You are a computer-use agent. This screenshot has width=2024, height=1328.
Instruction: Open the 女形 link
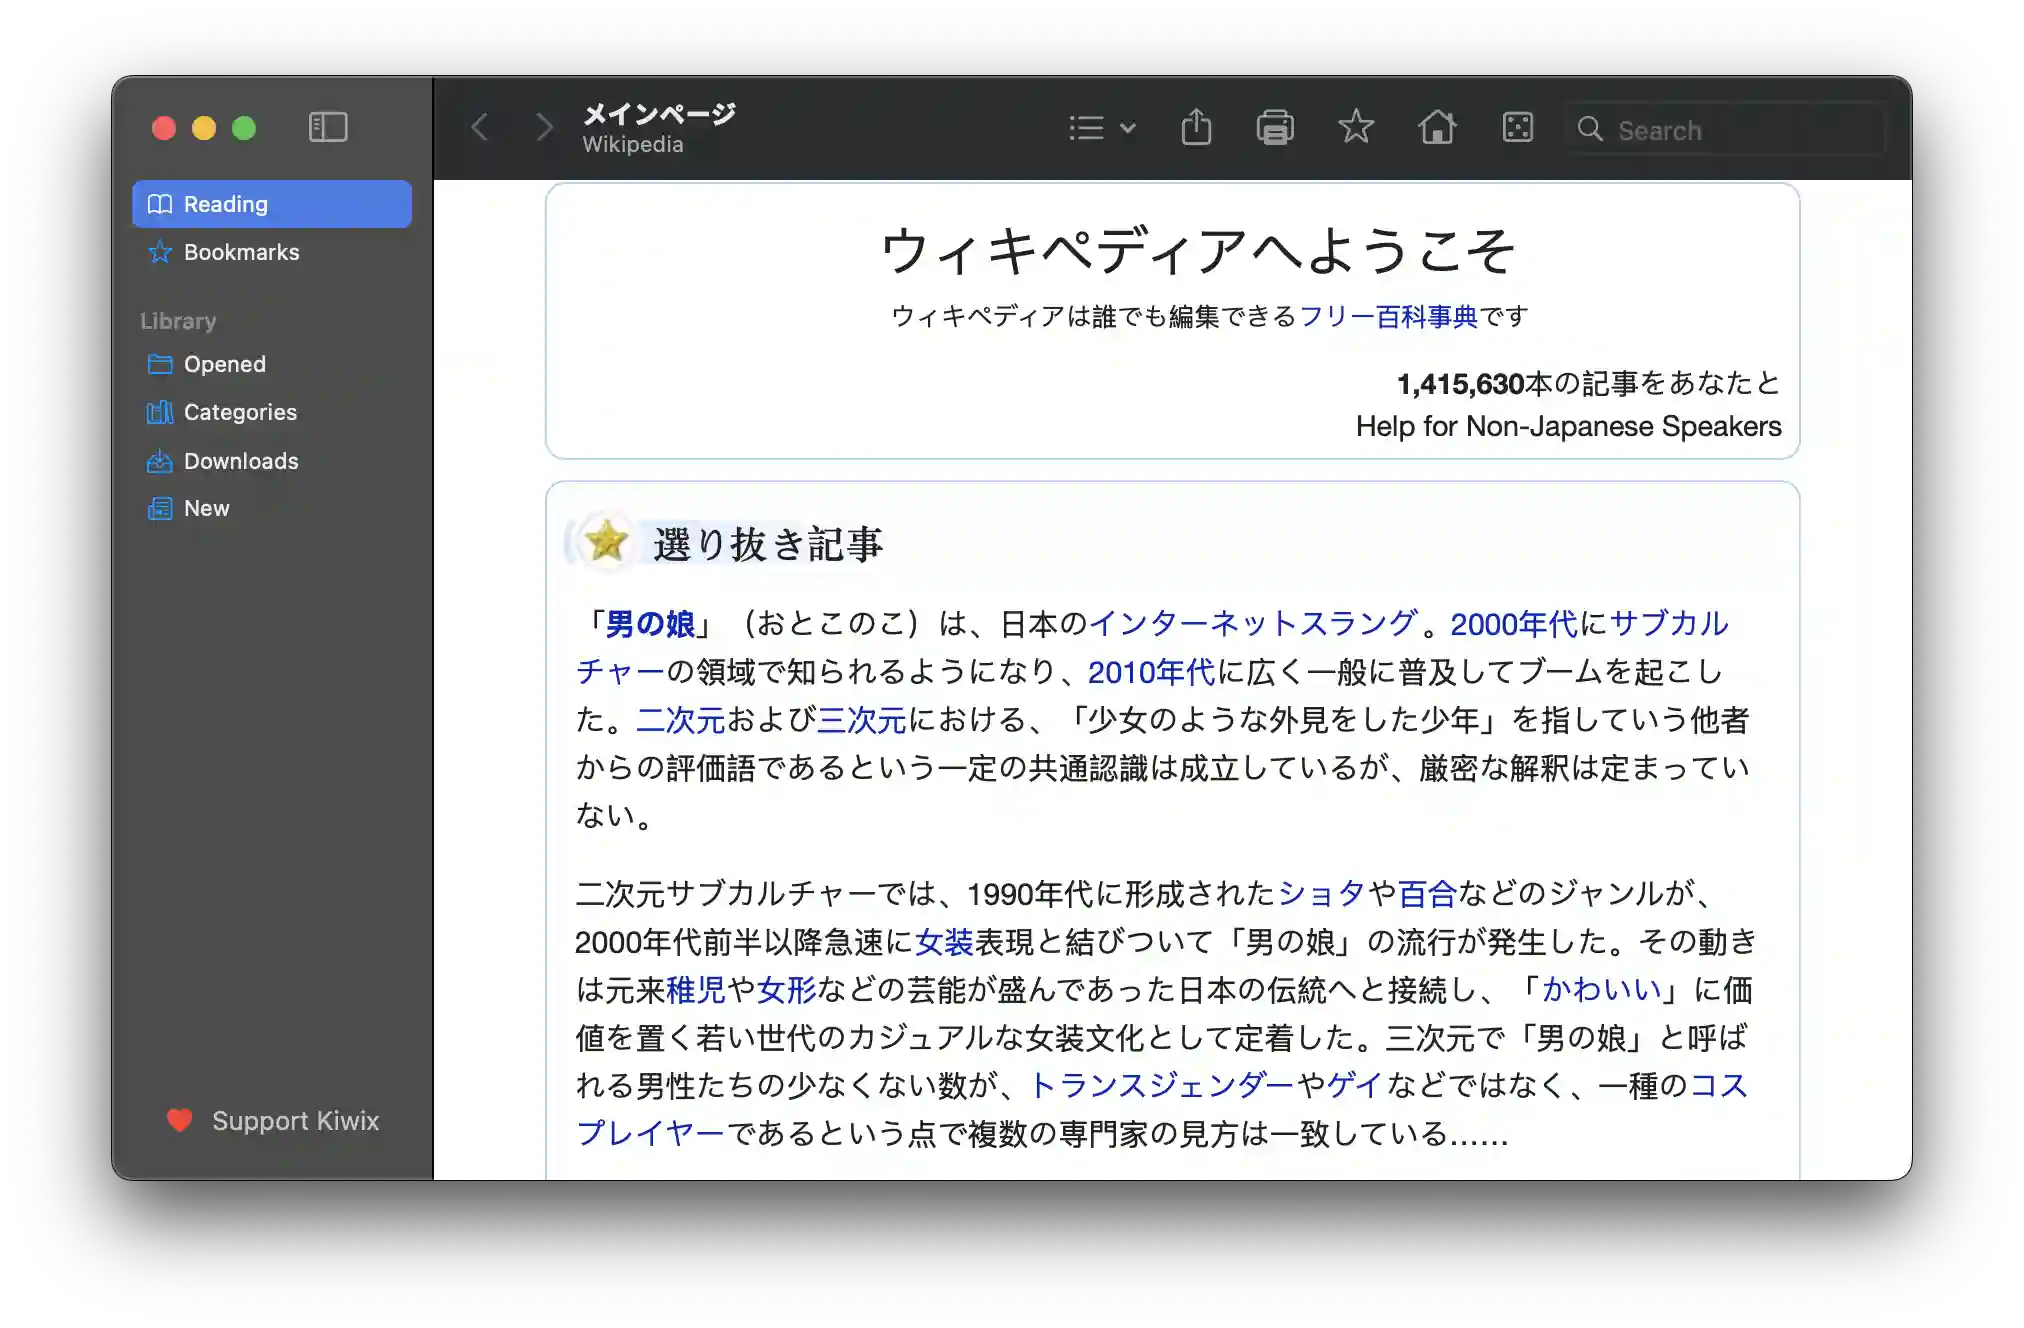tap(787, 989)
